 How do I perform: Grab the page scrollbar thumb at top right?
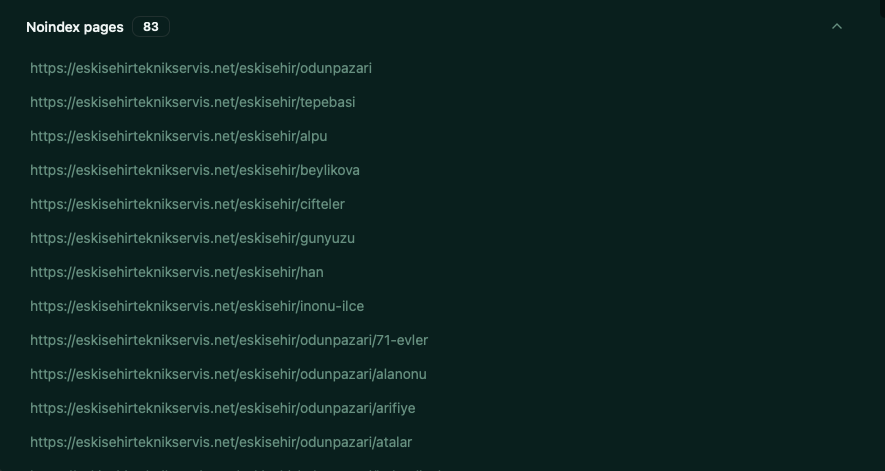tap(882, 7)
